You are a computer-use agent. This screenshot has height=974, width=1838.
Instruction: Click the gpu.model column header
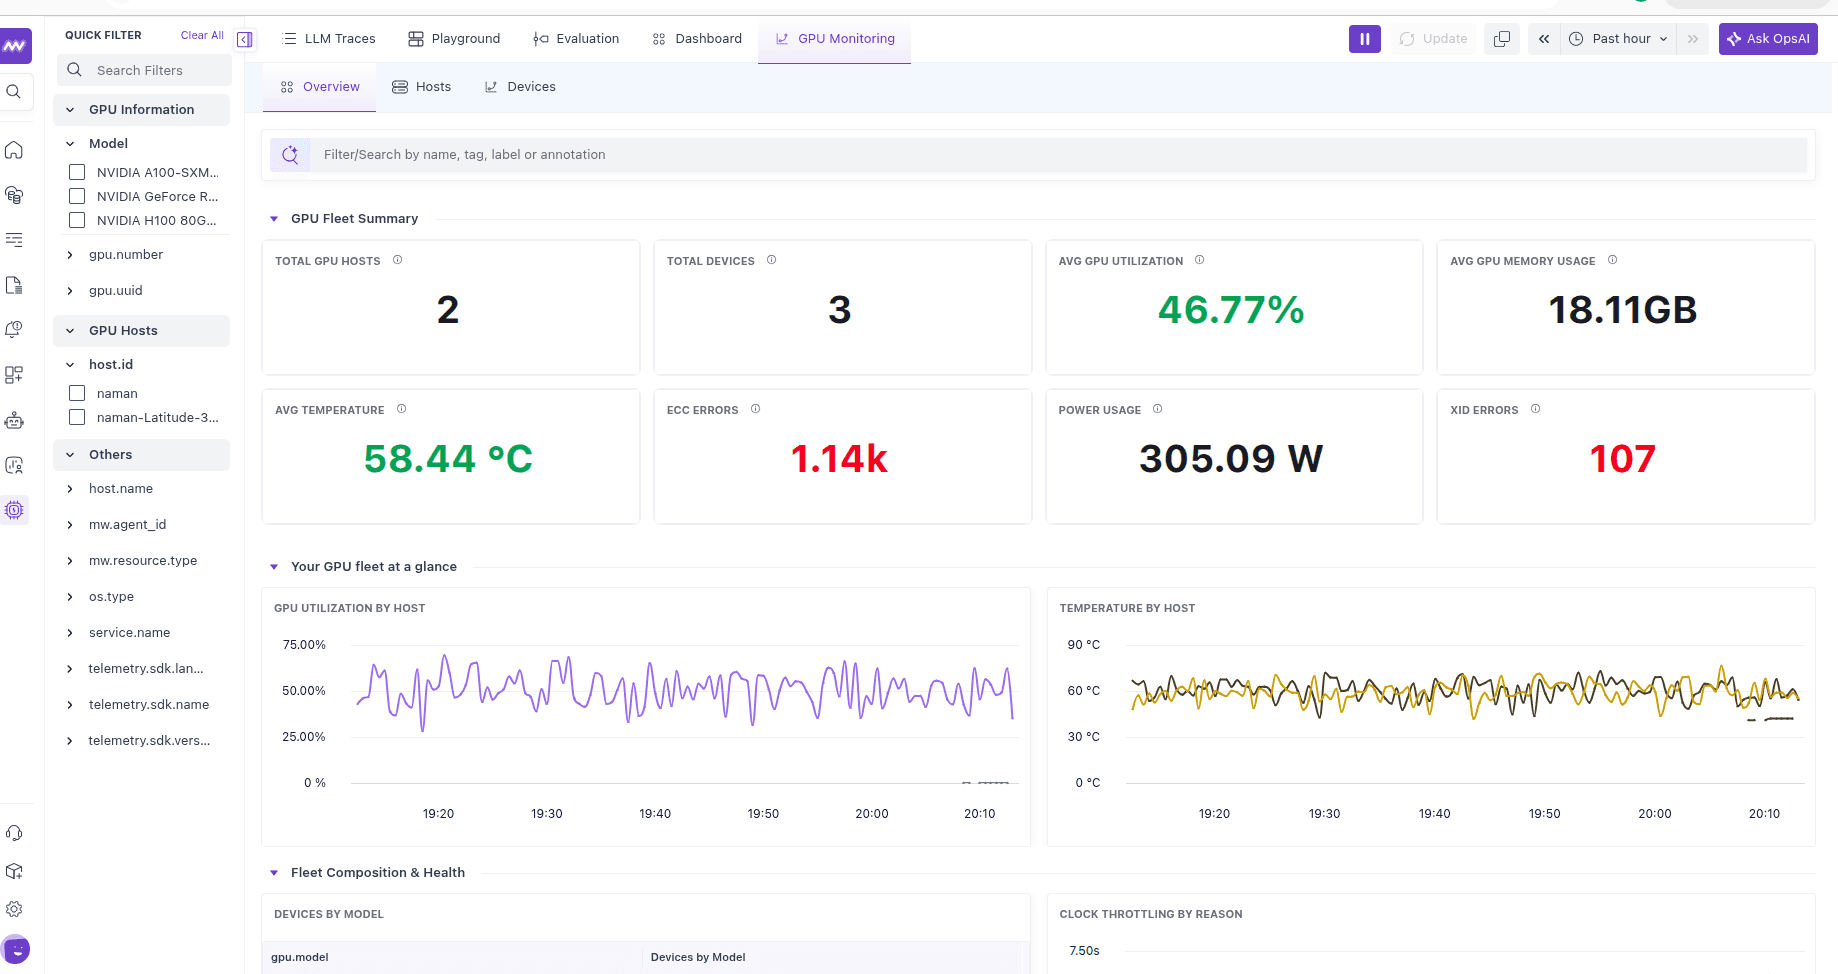click(x=300, y=957)
